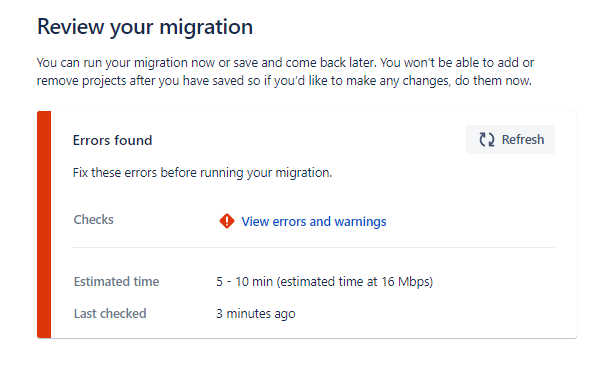This screenshot has height=365, width=612.
Task: Click the 3 minutes ago timestamp
Action: point(256,313)
